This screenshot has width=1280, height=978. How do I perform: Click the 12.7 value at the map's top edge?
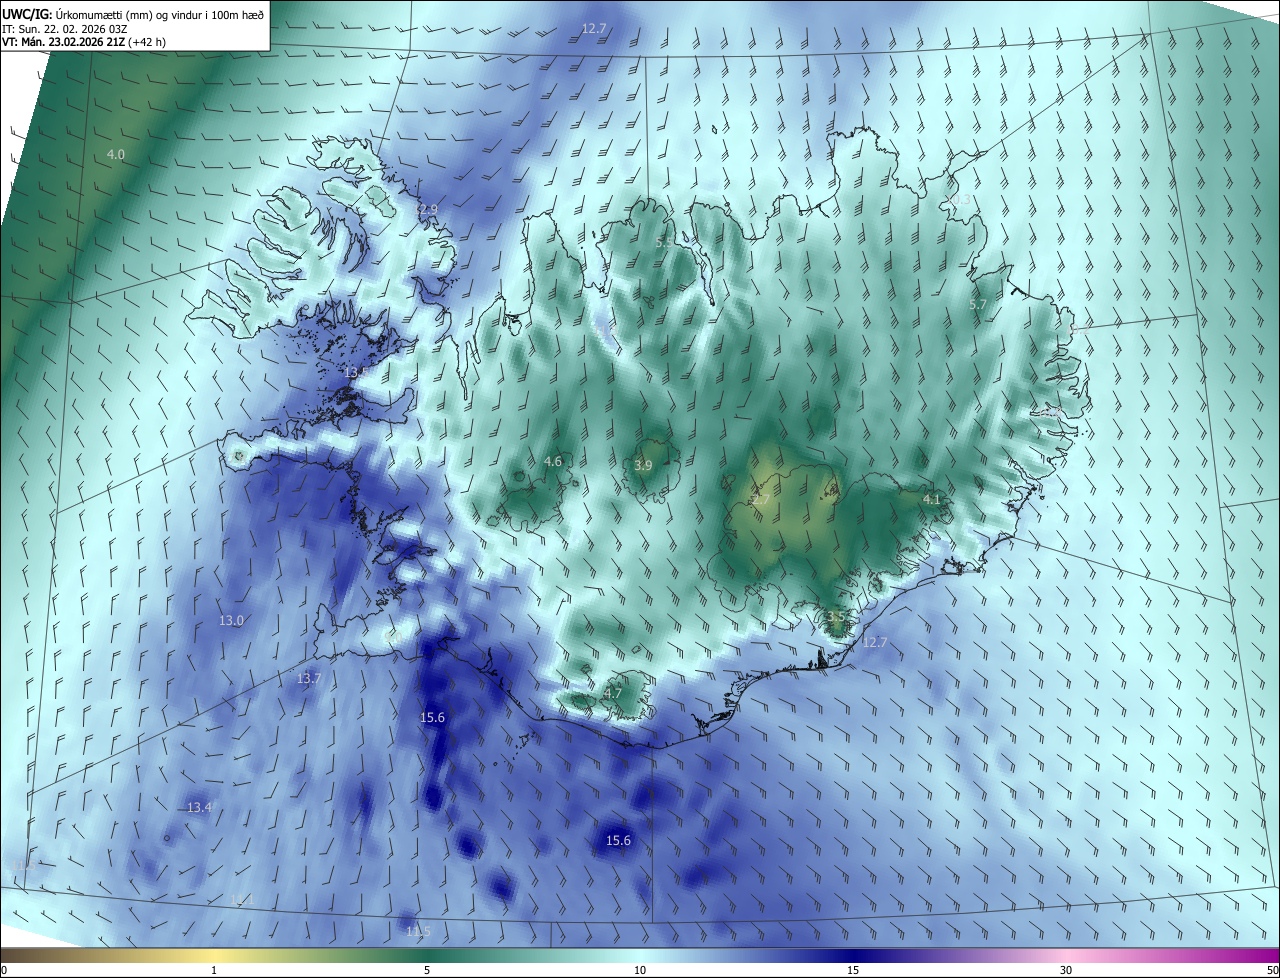pos(594,28)
